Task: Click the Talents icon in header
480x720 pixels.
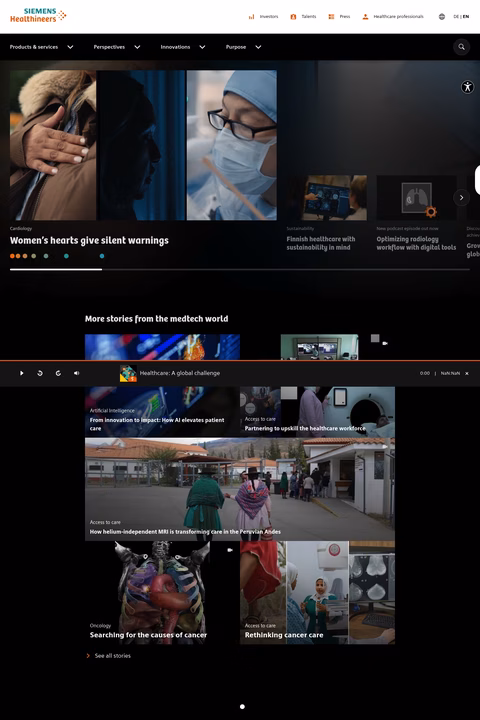Action: click(x=293, y=17)
